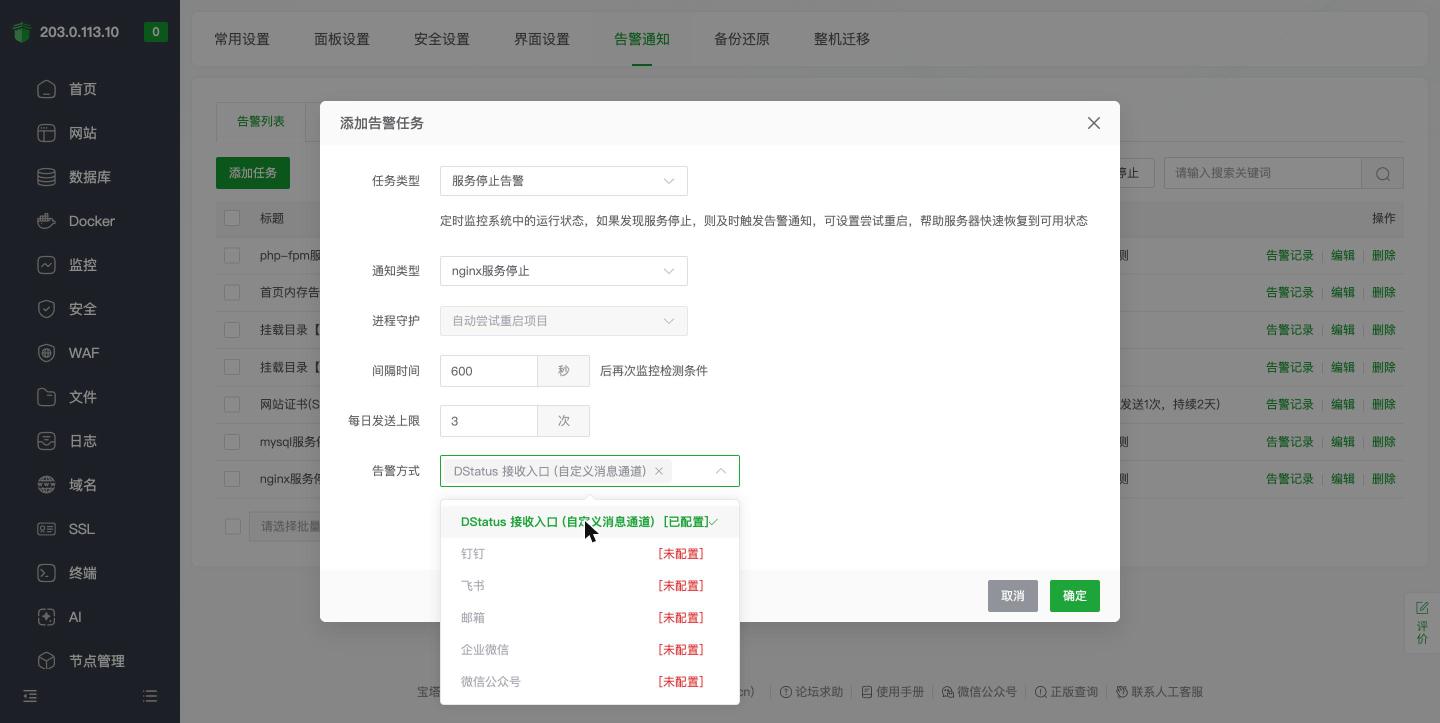Collapse the 告警方式 dropdown arrow
Screen dimensions: 1440x723
coord(720,471)
